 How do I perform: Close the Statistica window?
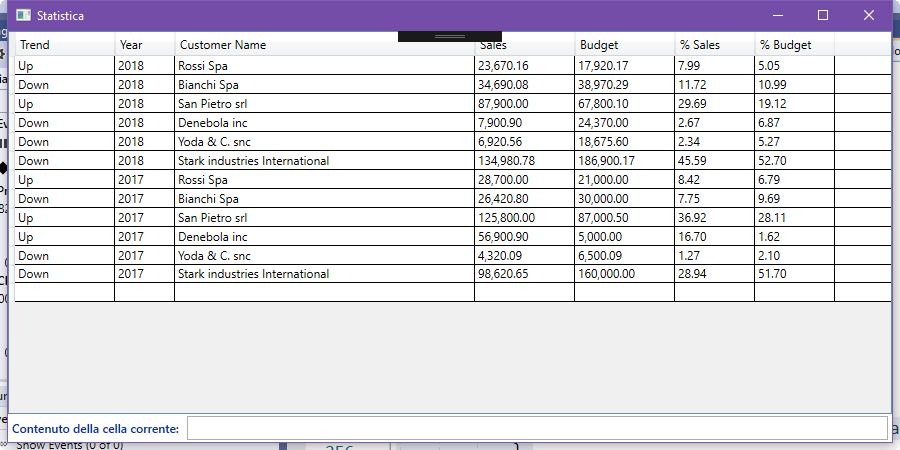pos(868,15)
